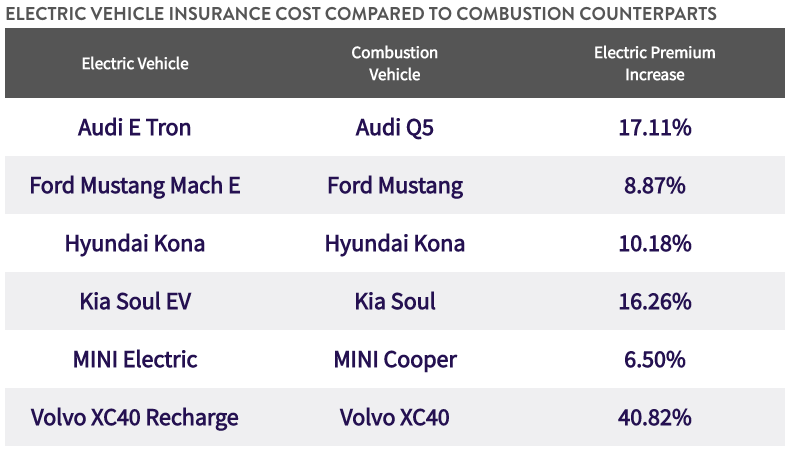Image resolution: width=795 pixels, height=453 pixels.
Task: Click the 40.82% premium value
Action: (655, 418)
